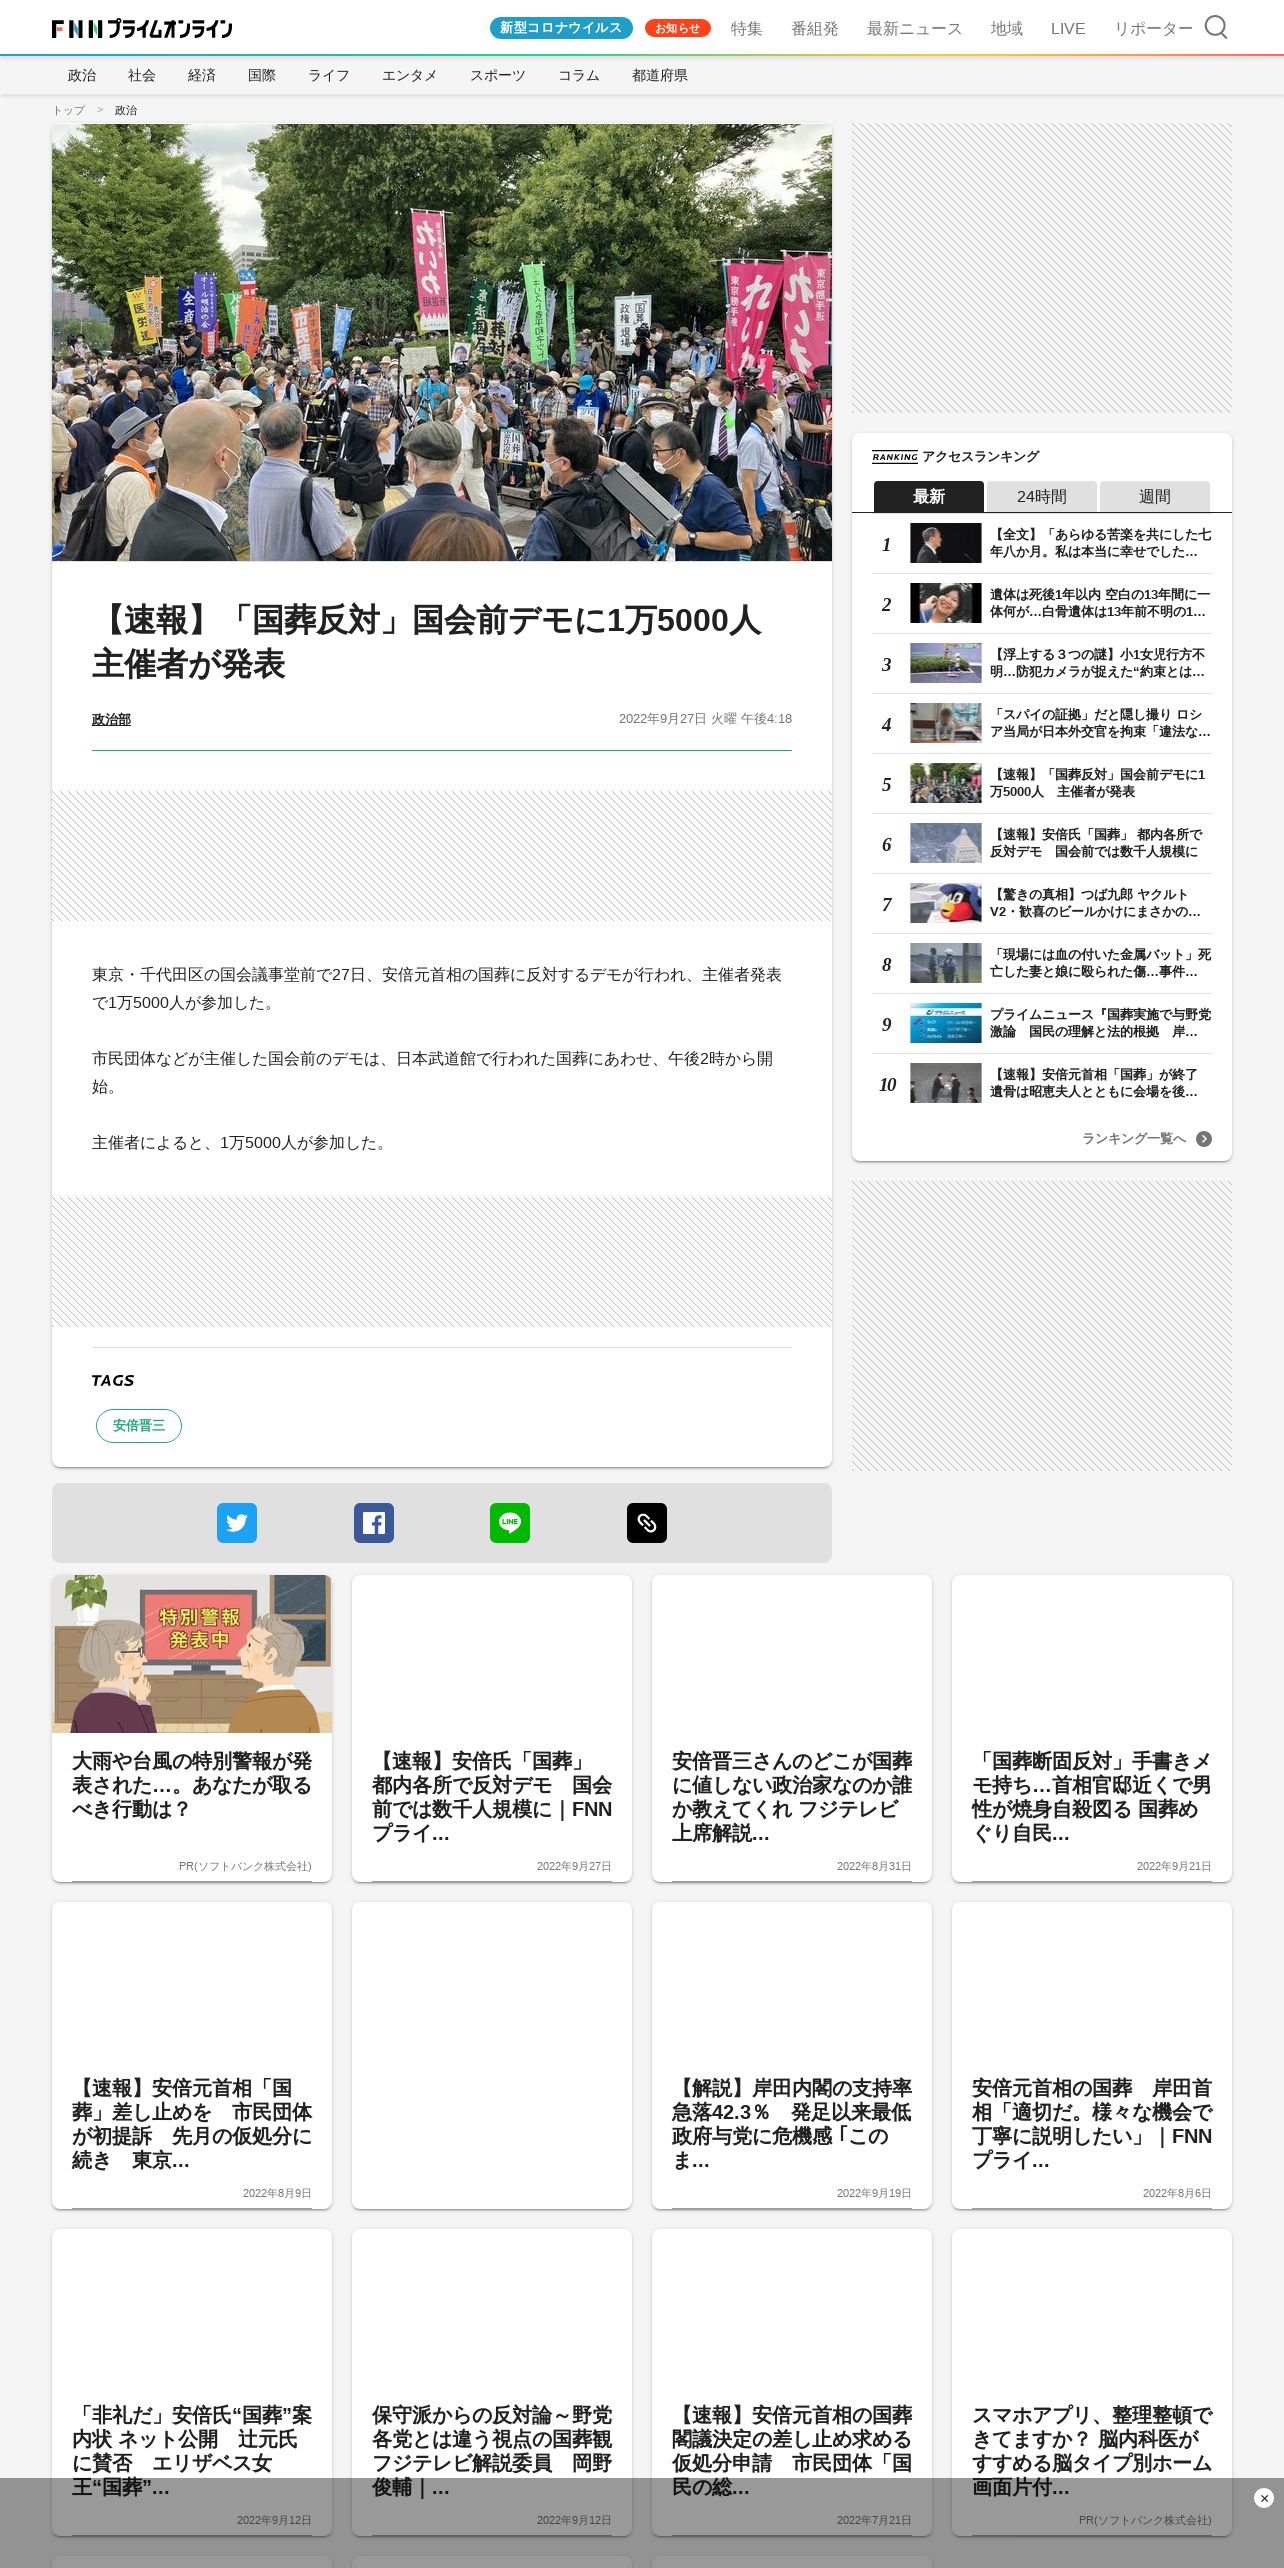
Task: Close the bottom banner overlay
Action: [x=1264, y=2498]
